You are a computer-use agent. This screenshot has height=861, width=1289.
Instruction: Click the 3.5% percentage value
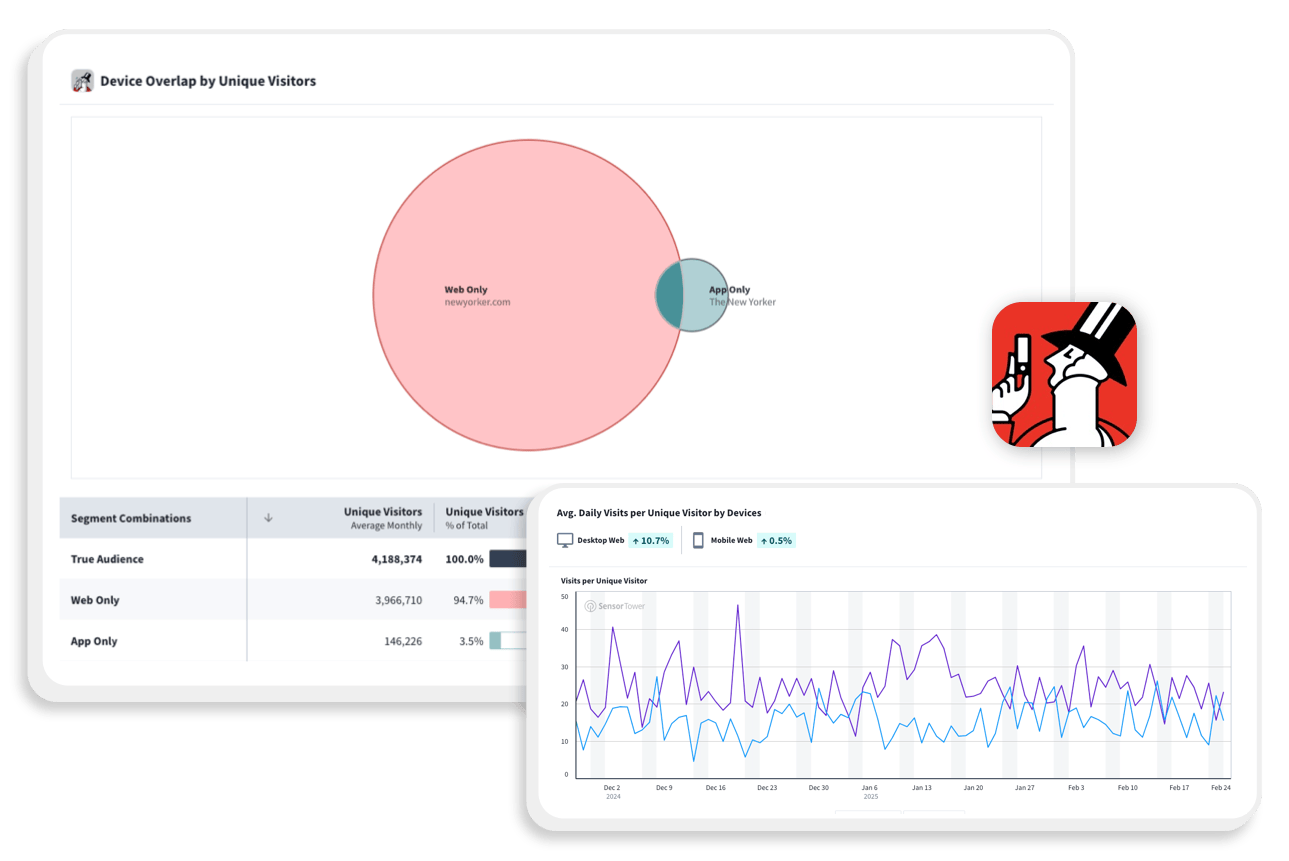472,641
